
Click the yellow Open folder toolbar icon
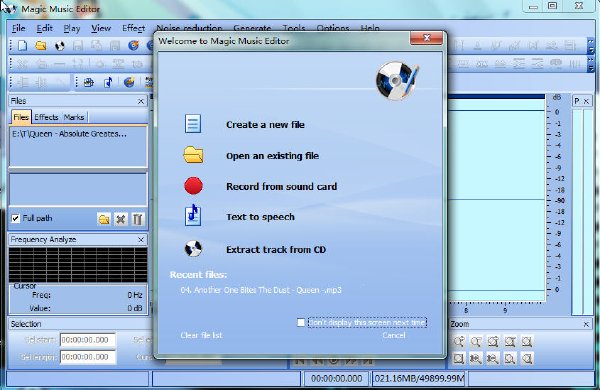tap(41, 46)
